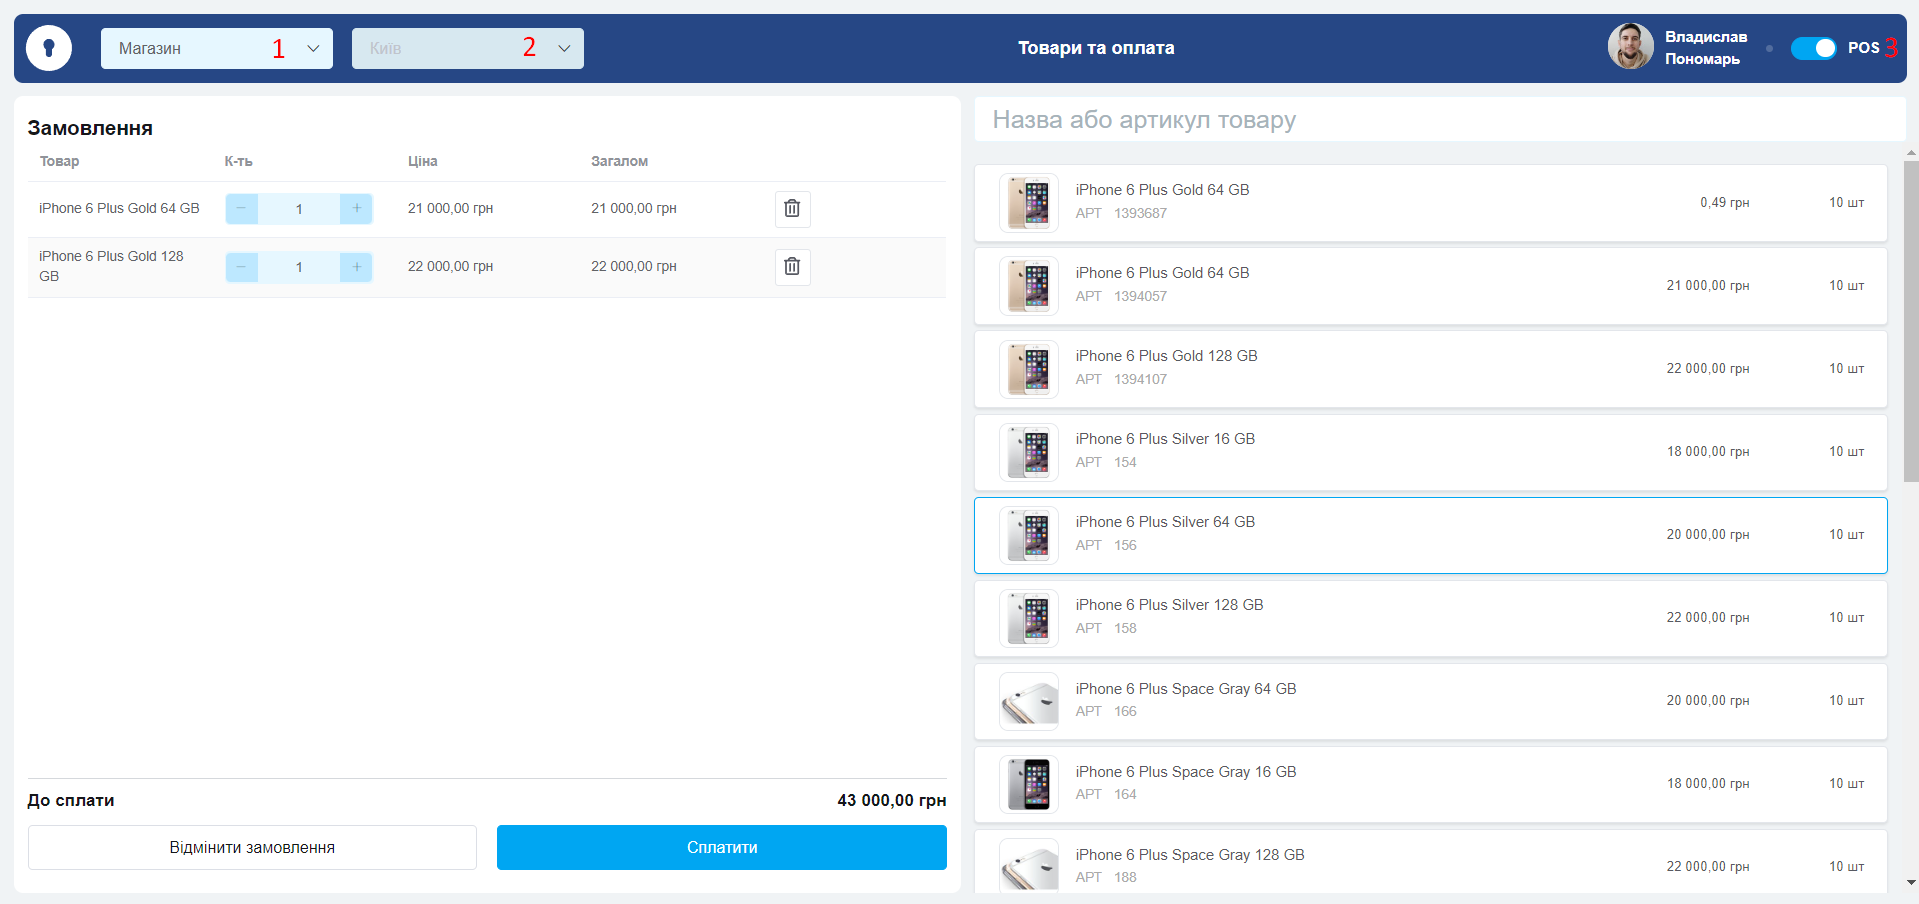
Task: Open the Київ city dropdown
Action: click(467, 48)
